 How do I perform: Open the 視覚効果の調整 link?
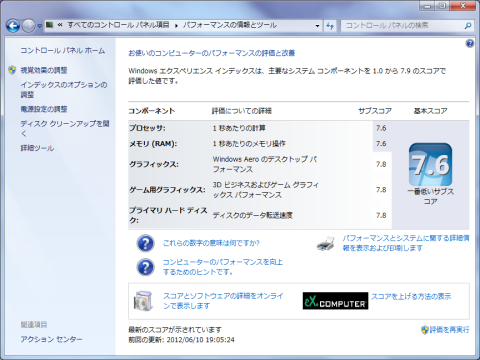[x=44, y=70]
